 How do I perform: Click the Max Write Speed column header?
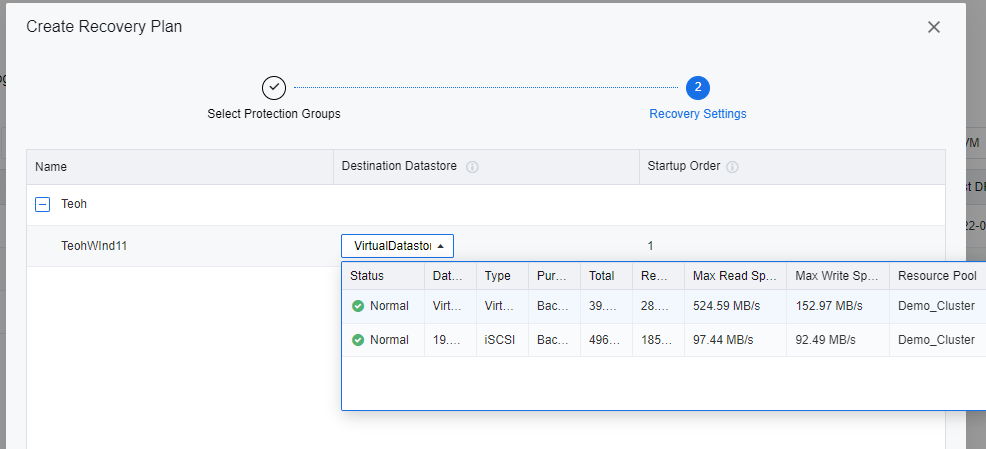click(x=836, y=276)
